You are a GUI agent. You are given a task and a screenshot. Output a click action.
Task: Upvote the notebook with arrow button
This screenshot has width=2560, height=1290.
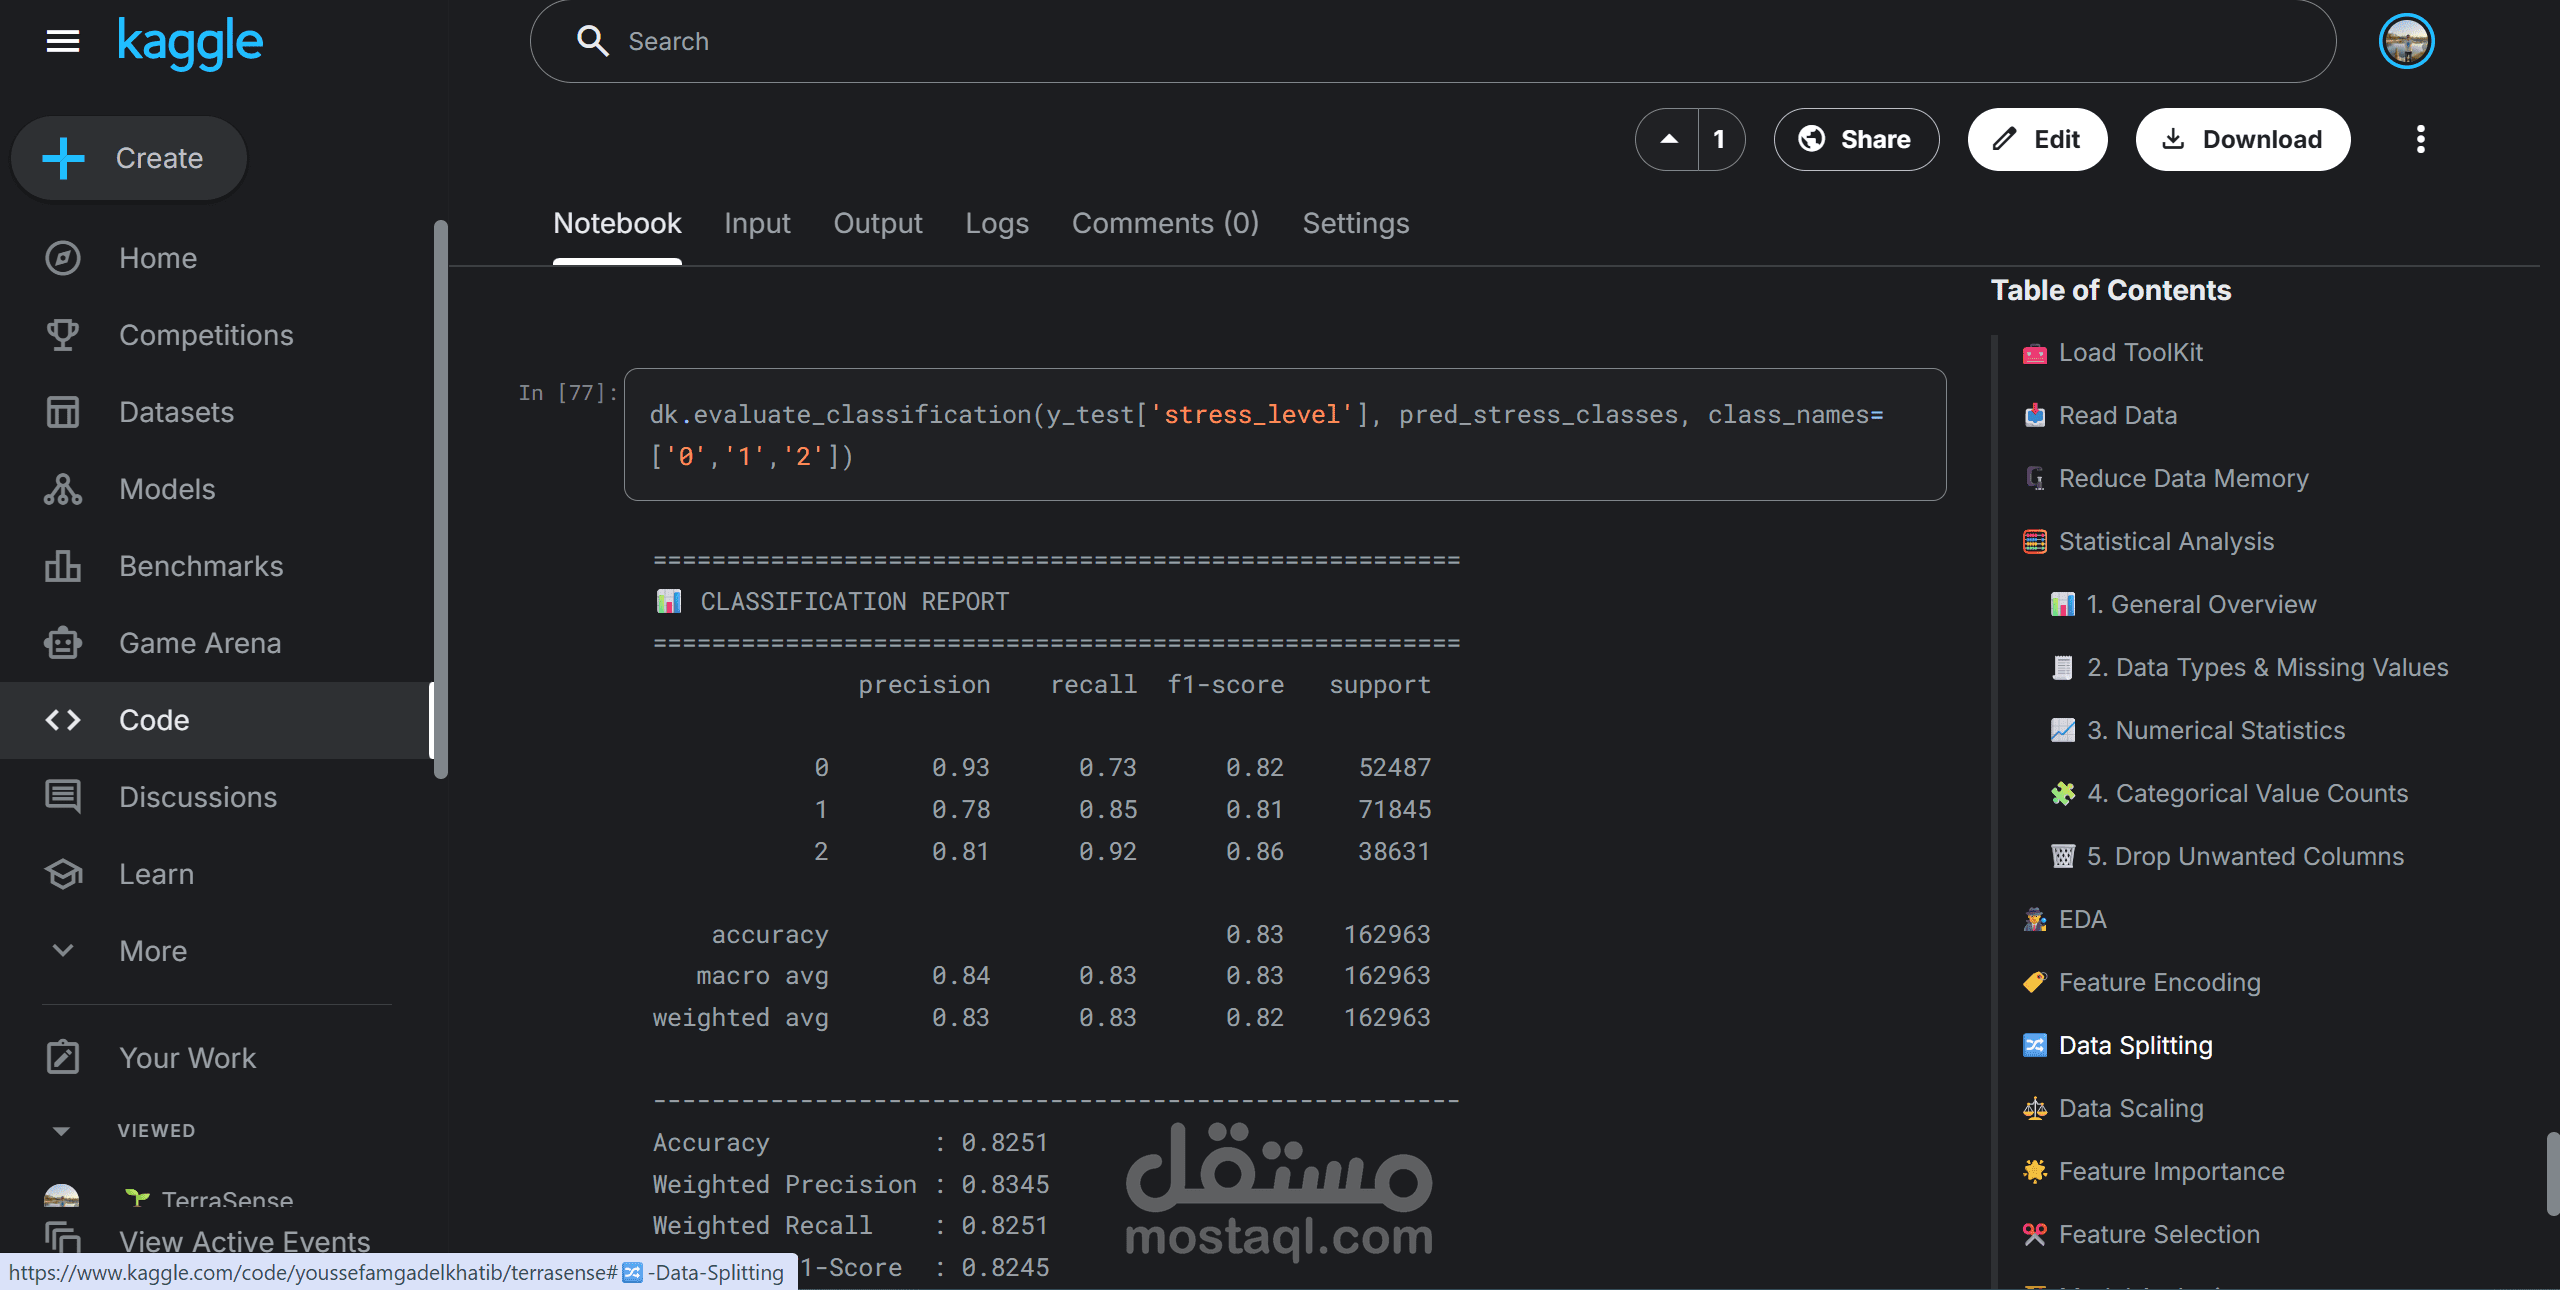coord(1668,140)
